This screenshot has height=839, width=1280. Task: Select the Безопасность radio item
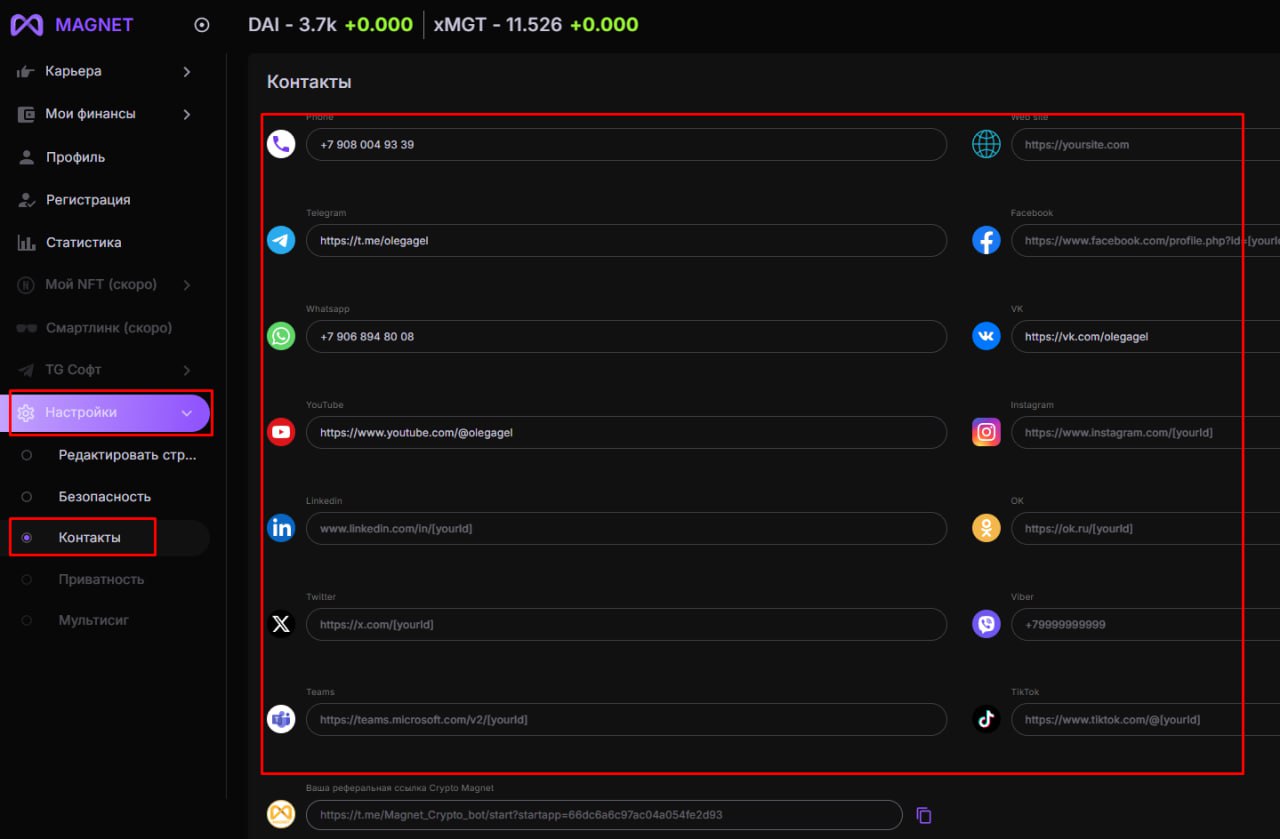[104, 496]
